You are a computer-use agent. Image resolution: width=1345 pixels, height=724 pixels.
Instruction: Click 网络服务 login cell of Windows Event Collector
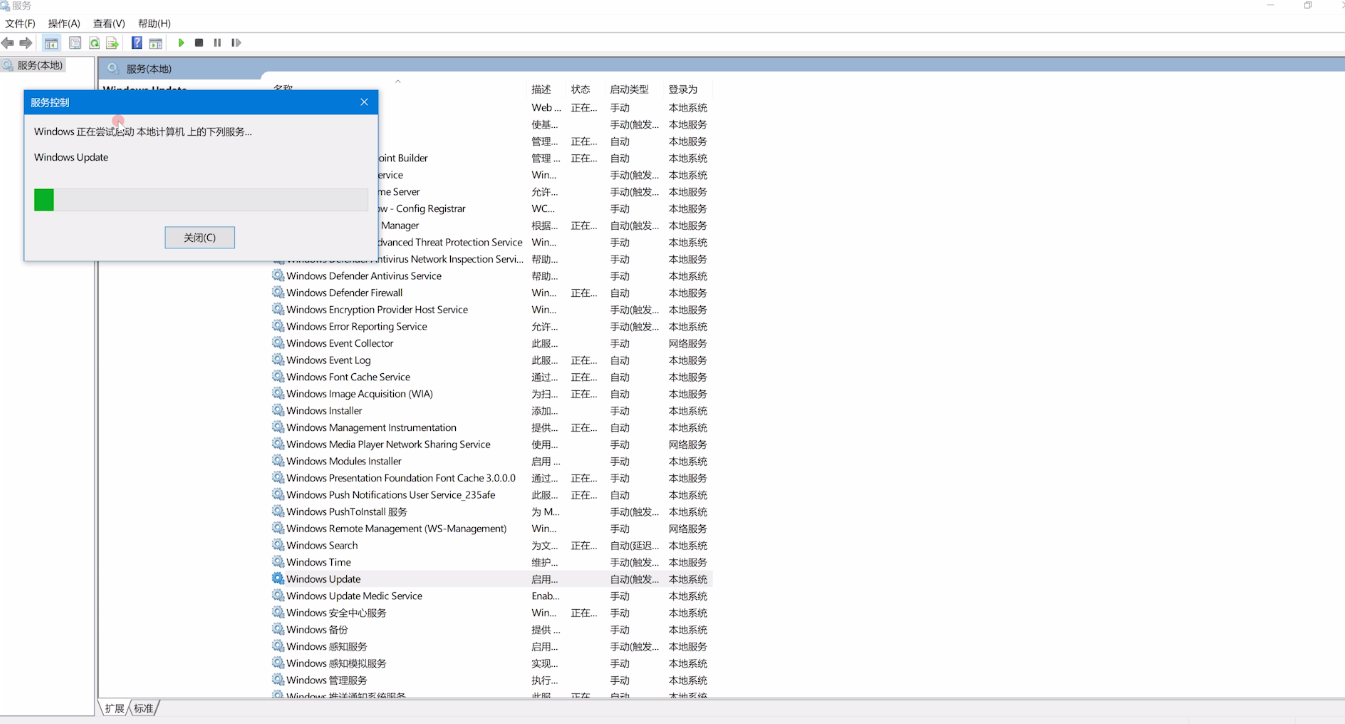[x=688, y=344]
